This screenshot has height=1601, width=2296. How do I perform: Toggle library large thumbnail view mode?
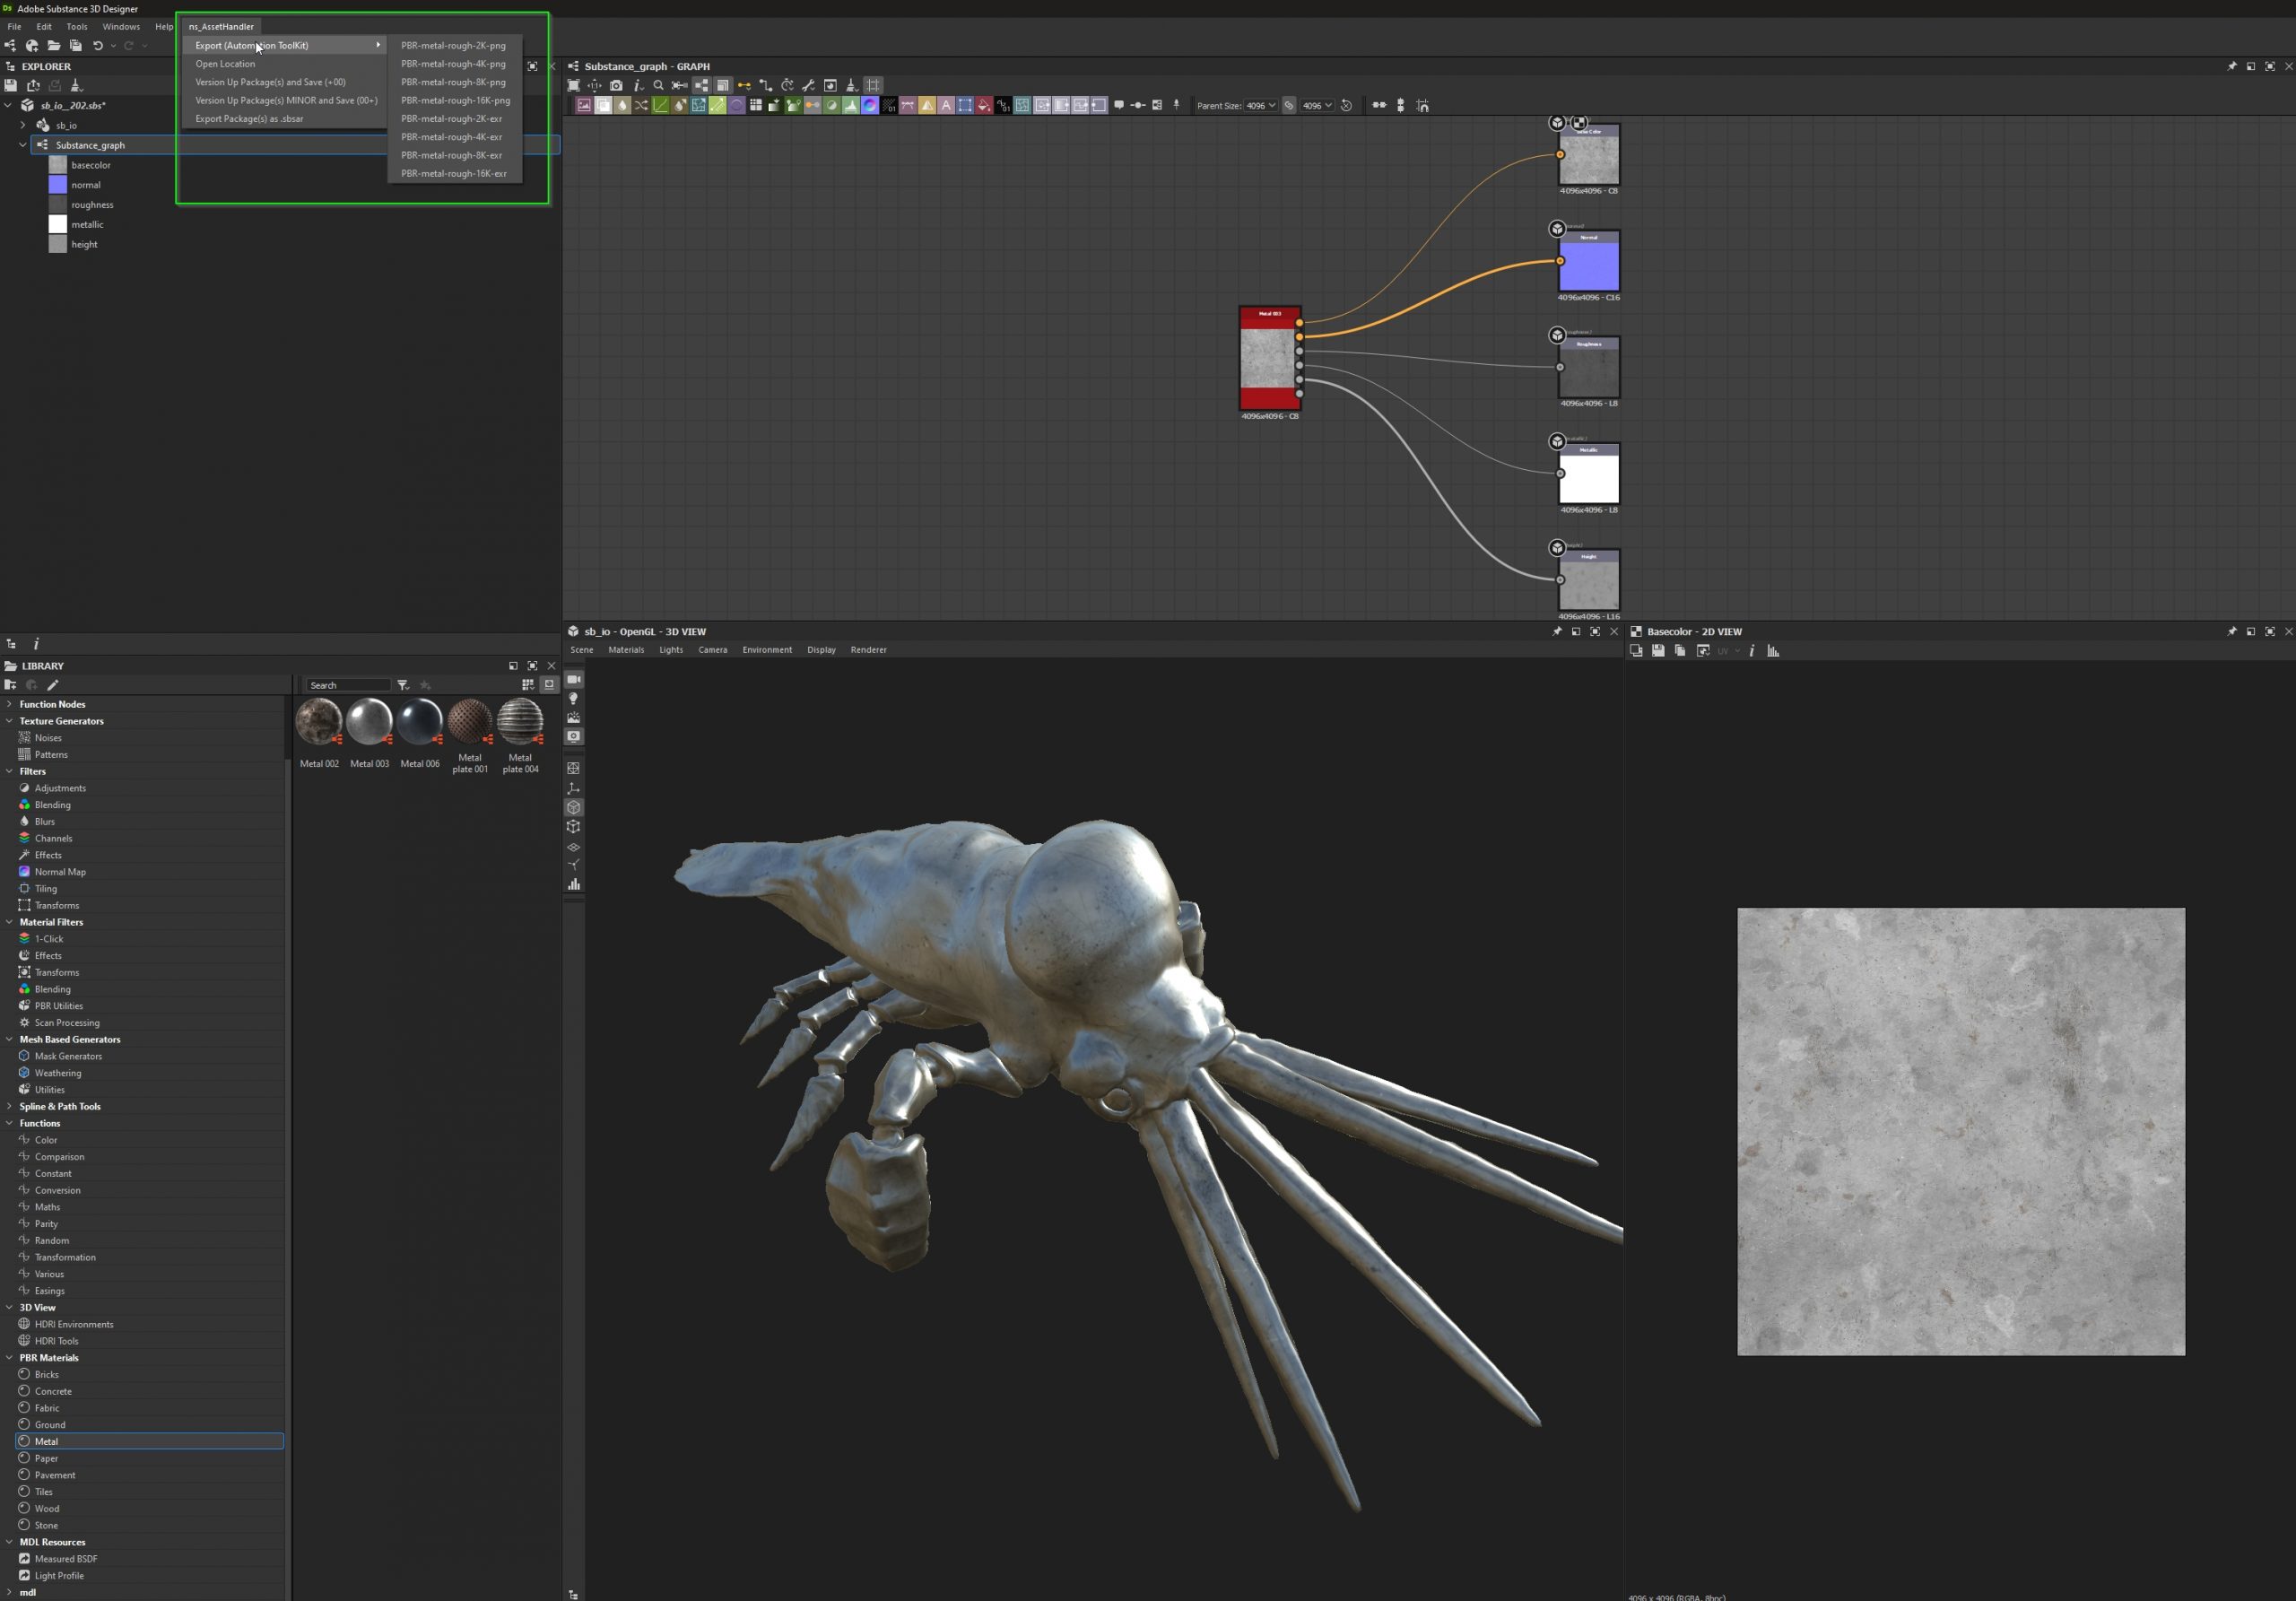[x=549, y=685]
